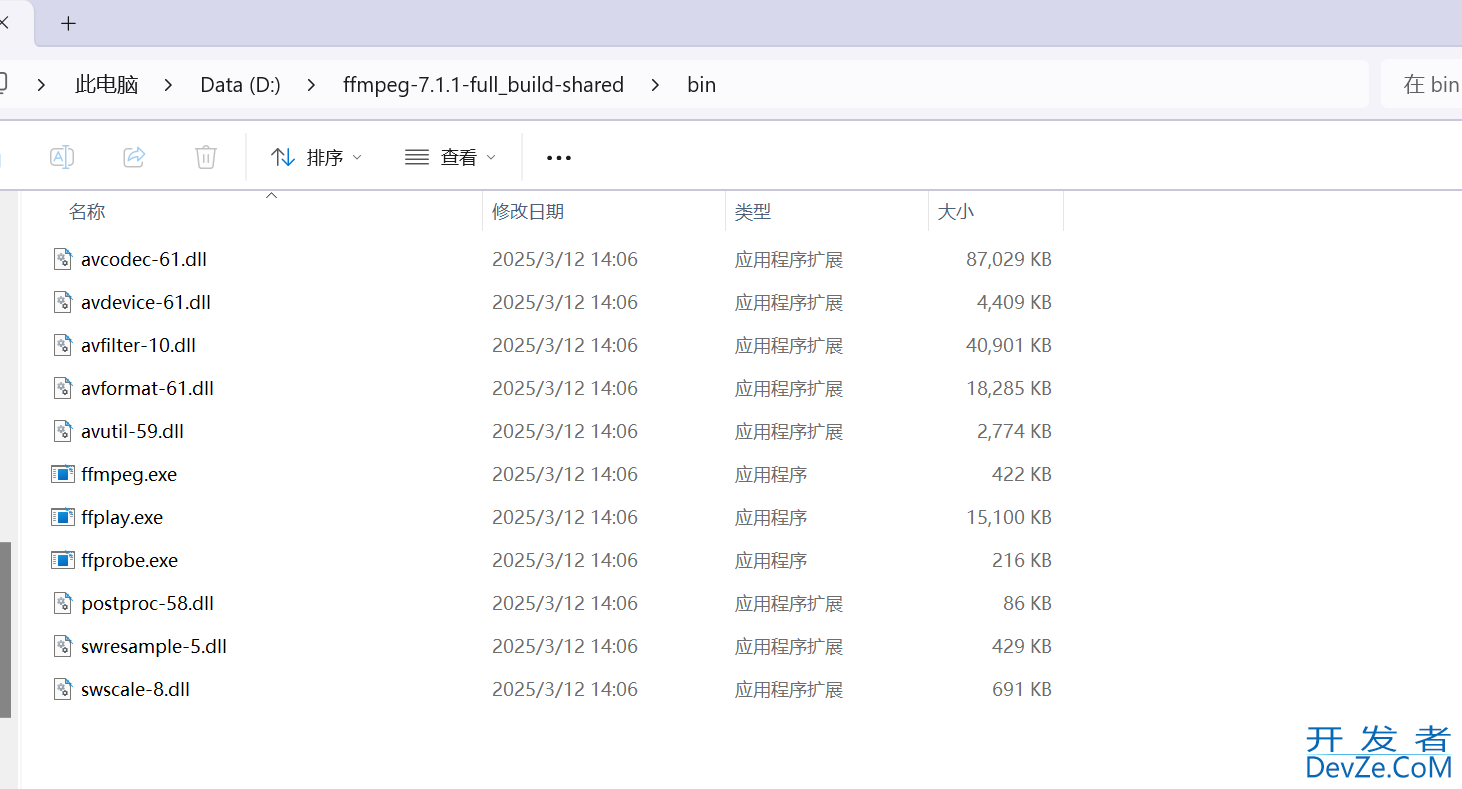Sort by 大小 column header
The width and height of the screenshot is (1462, 789).
click(x=956, y=212)
